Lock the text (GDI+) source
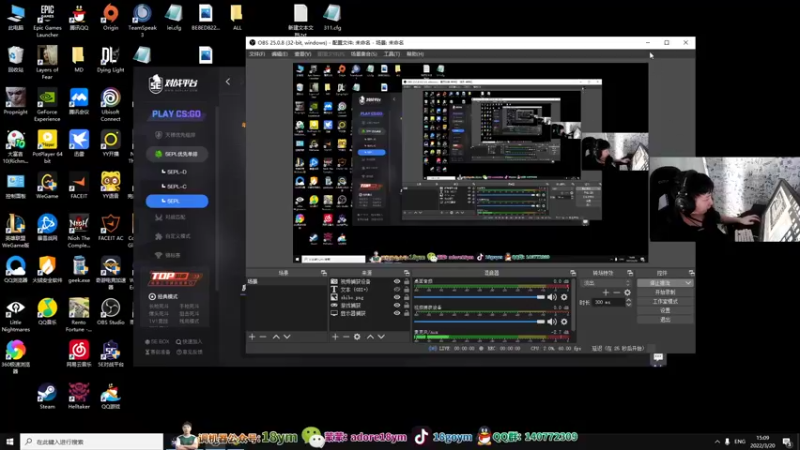The height and width of the screenshot is (450, 800). point(407,289)
